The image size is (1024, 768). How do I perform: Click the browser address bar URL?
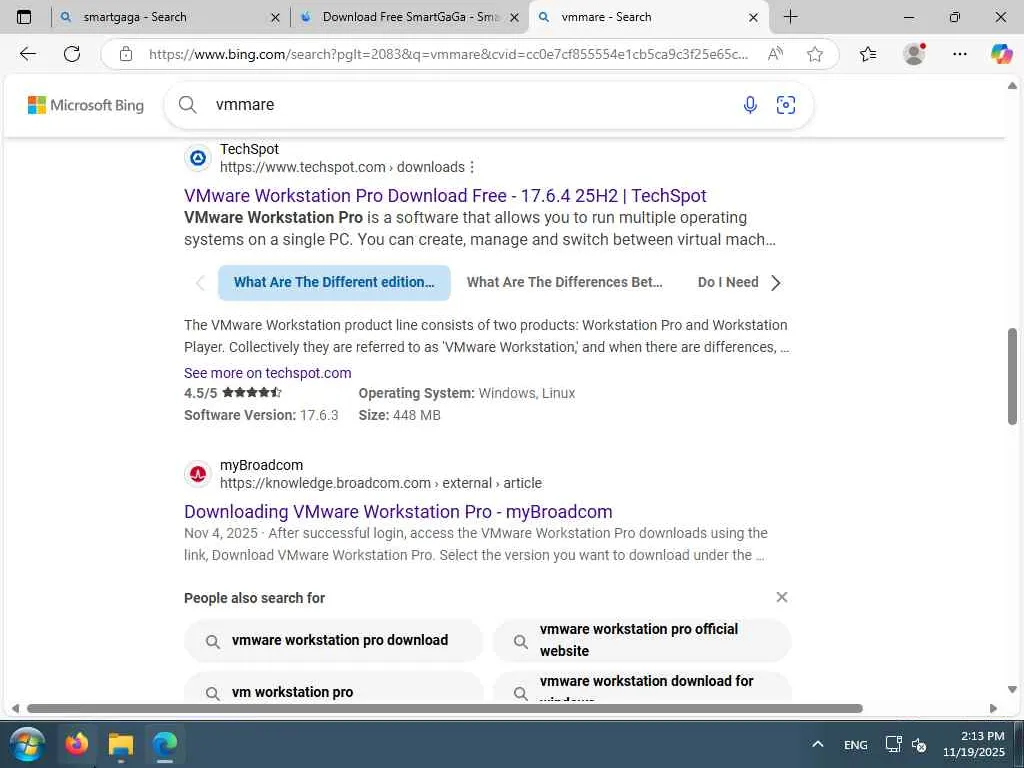pyautogui.click(x=448, y=54)
